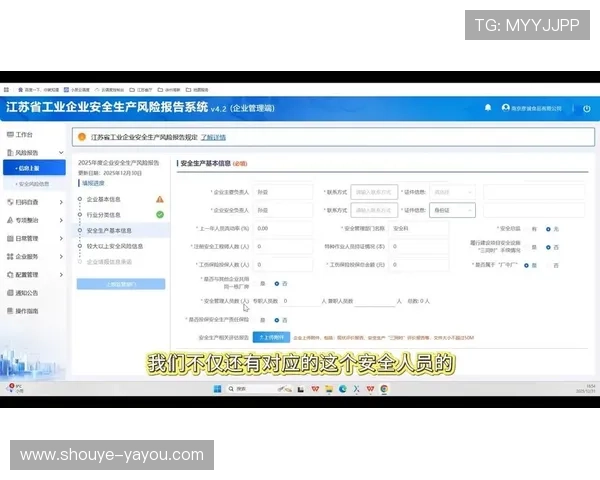600x480 pixels.
Task: Collapse the 风险报告 chevron
Action: point(61,152)
